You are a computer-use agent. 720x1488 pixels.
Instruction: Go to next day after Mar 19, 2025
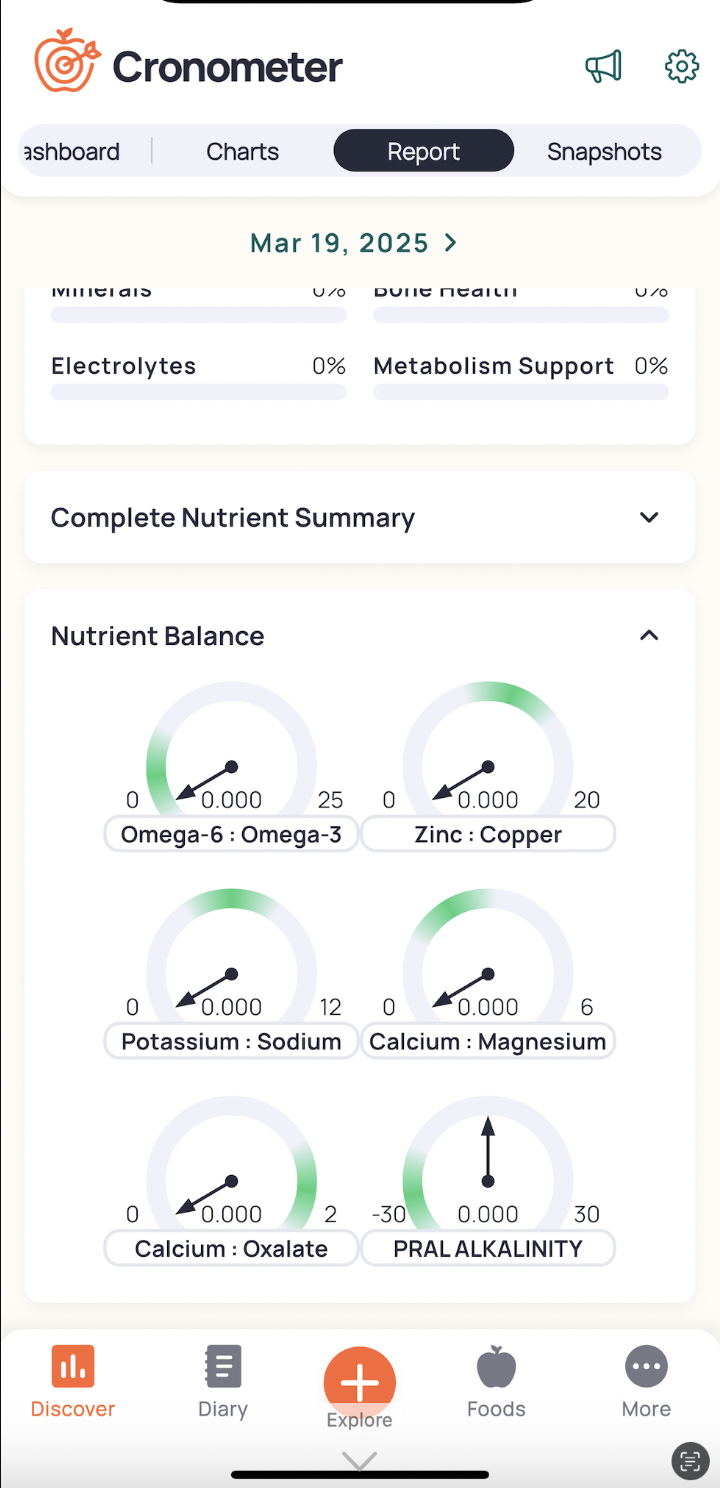point(451,243)
